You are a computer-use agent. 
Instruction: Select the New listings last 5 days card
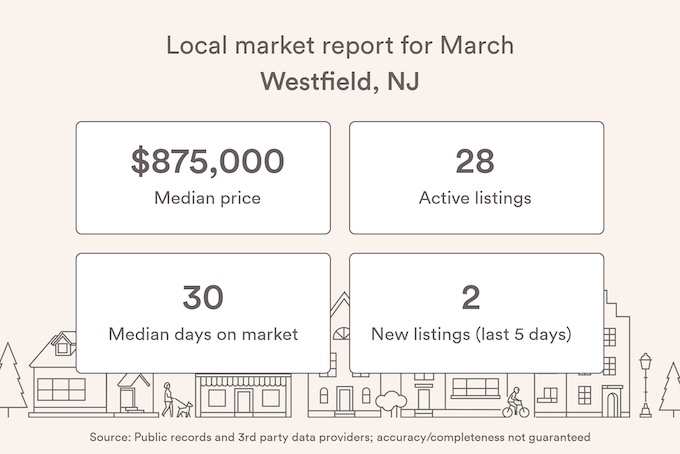[x=477, y=313]
